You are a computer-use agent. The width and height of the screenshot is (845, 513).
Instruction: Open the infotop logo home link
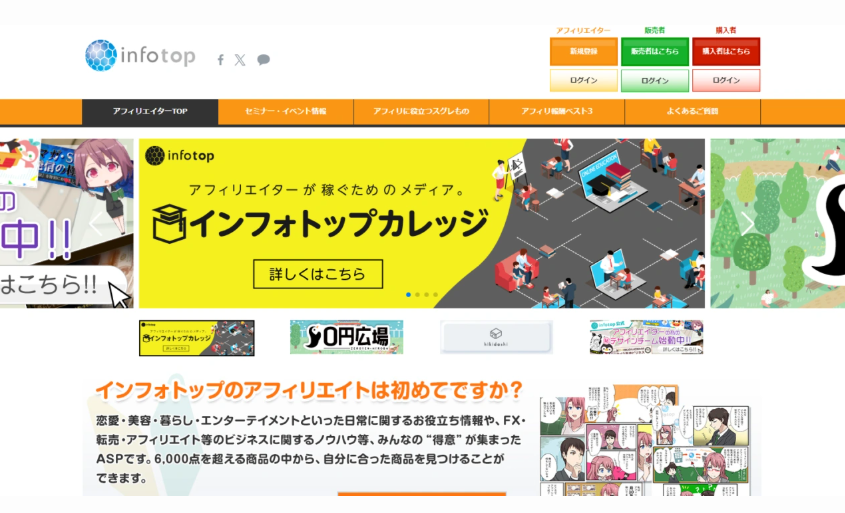[x=140, y=55]
